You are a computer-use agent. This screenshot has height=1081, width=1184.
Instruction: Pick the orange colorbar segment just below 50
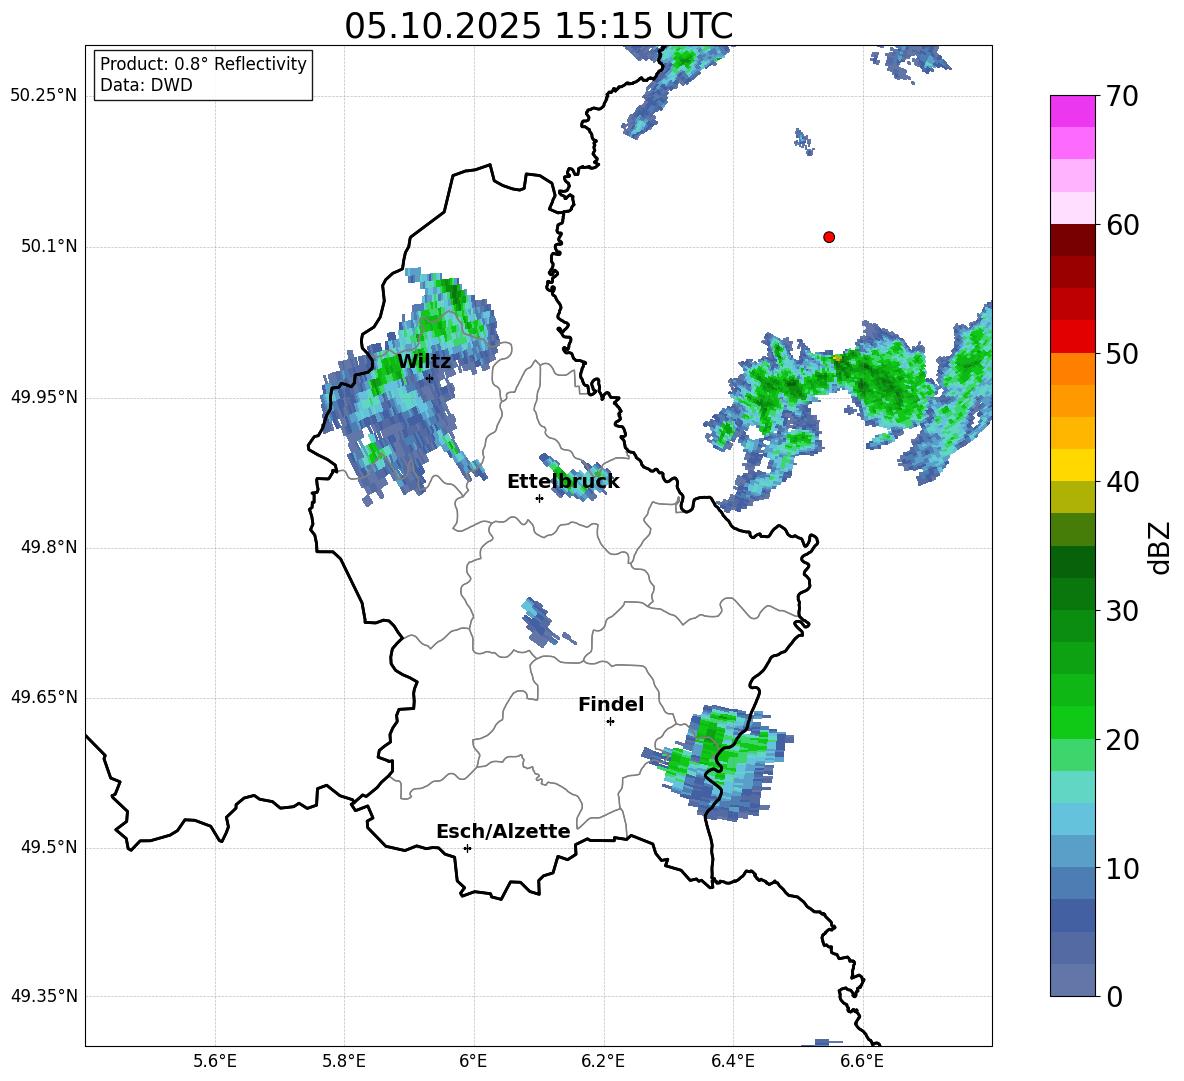1072,369
